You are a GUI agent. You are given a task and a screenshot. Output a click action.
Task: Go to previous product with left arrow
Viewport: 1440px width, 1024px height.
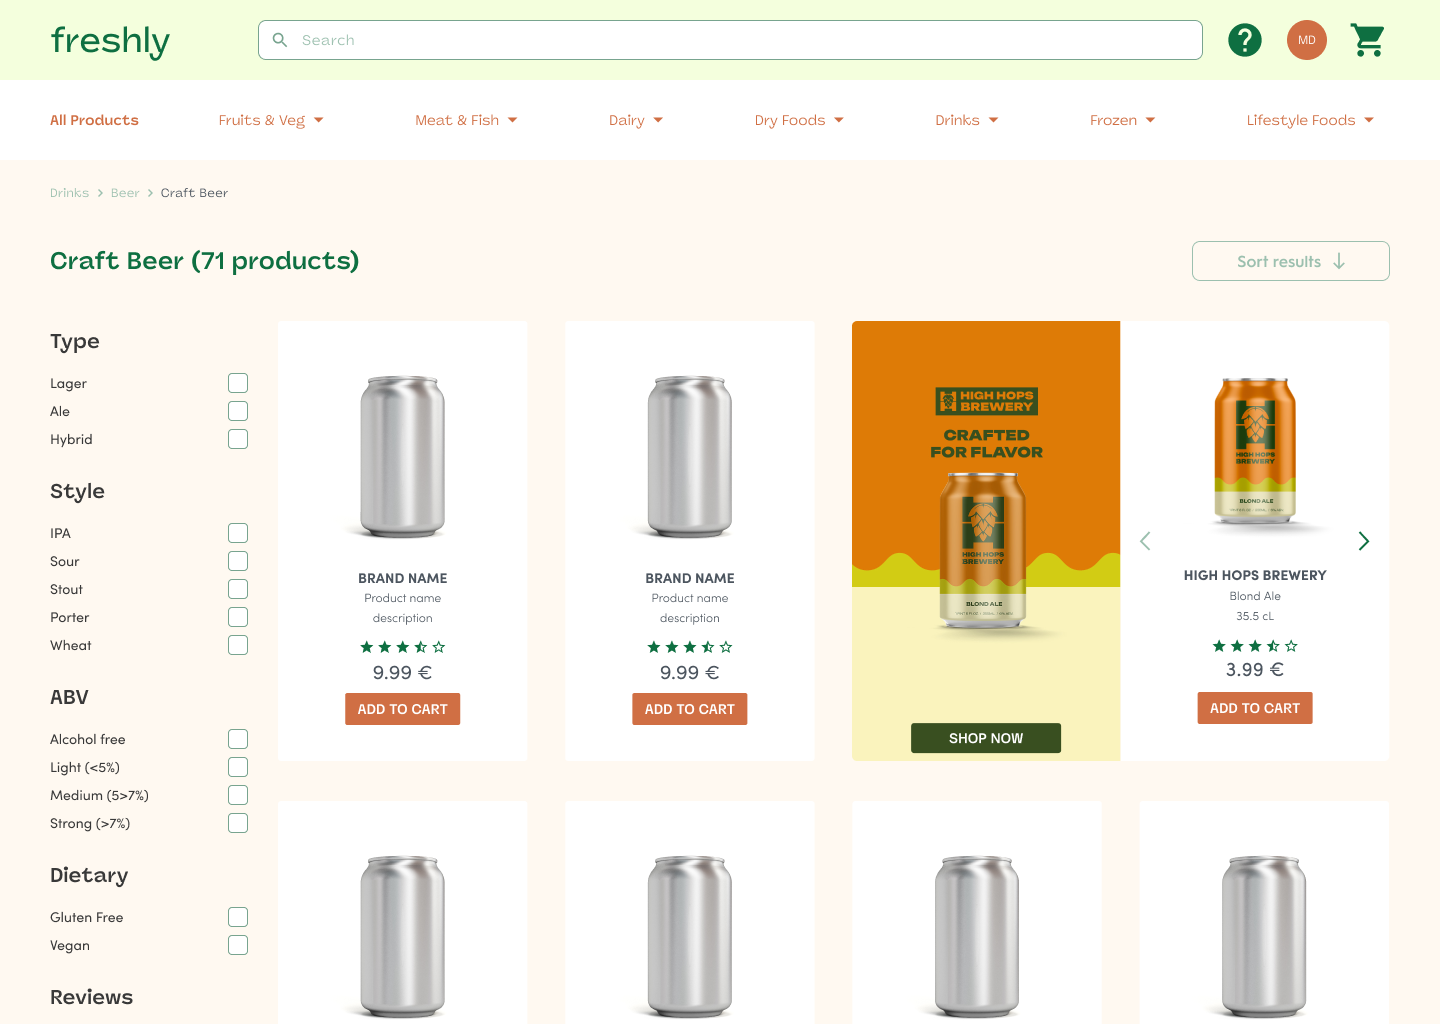(1146, 541)
